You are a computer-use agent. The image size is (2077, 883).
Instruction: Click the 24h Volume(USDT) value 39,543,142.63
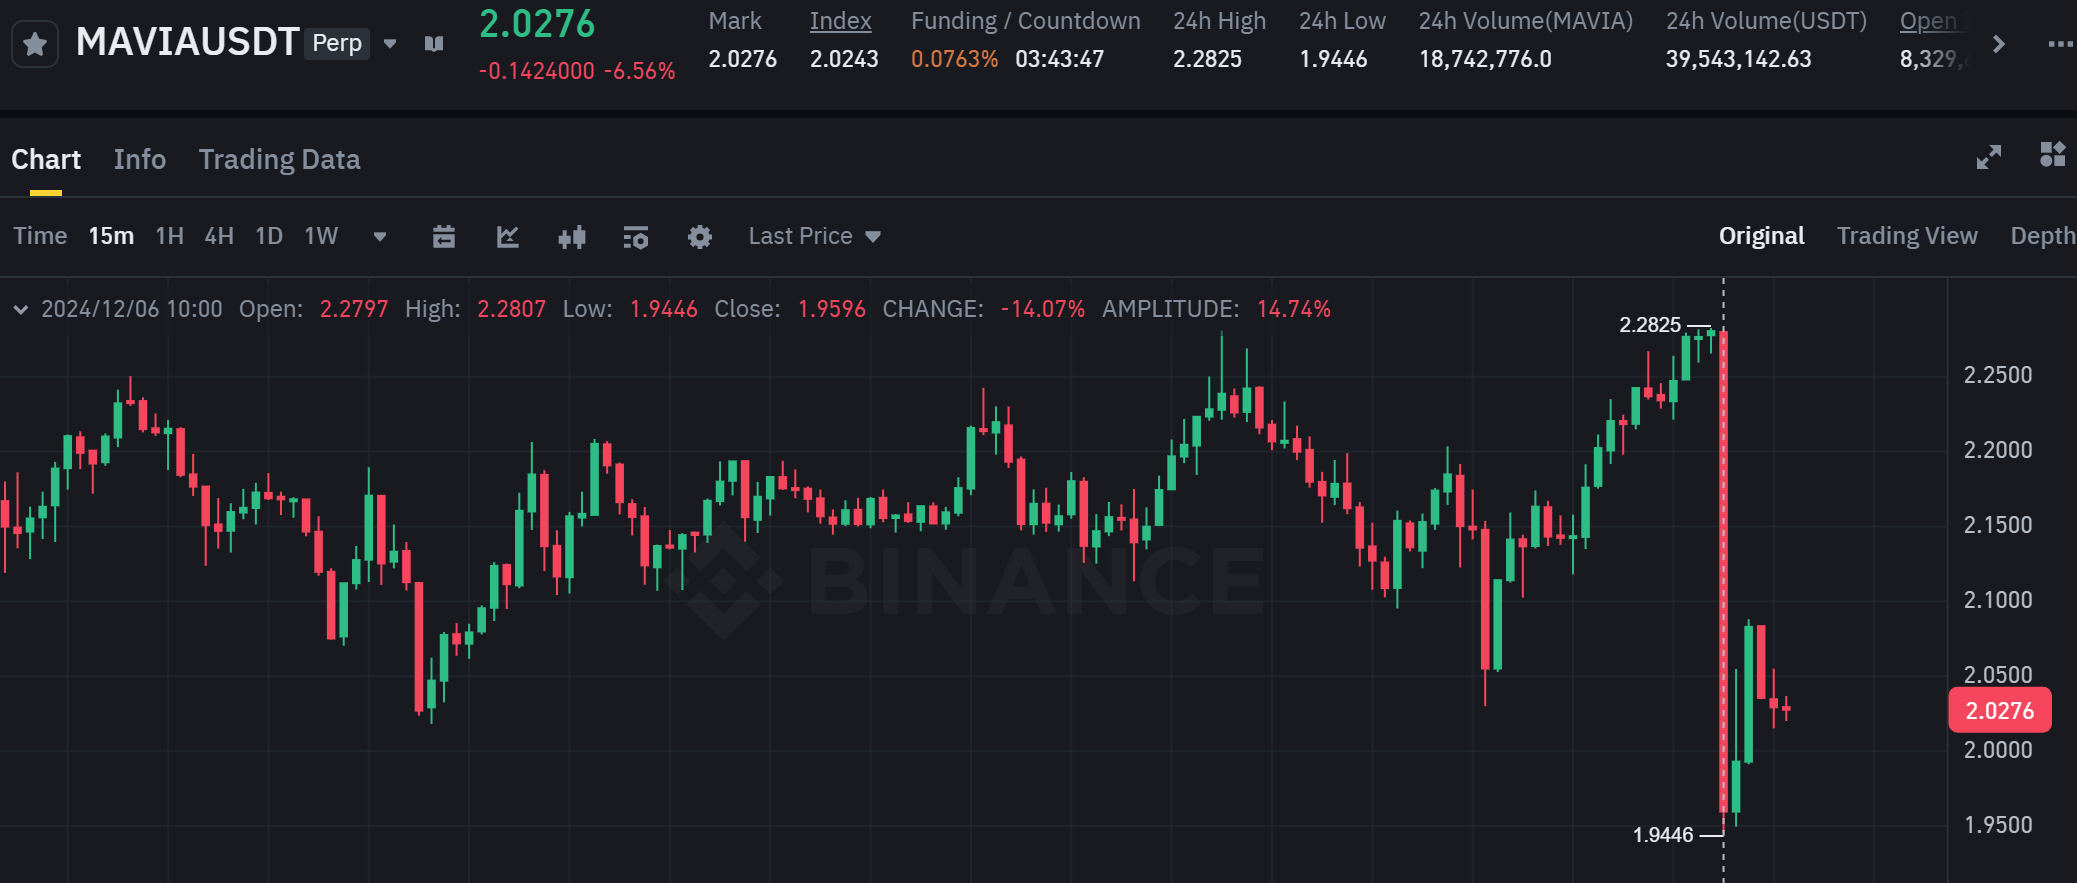click(x=1738, y=59)
